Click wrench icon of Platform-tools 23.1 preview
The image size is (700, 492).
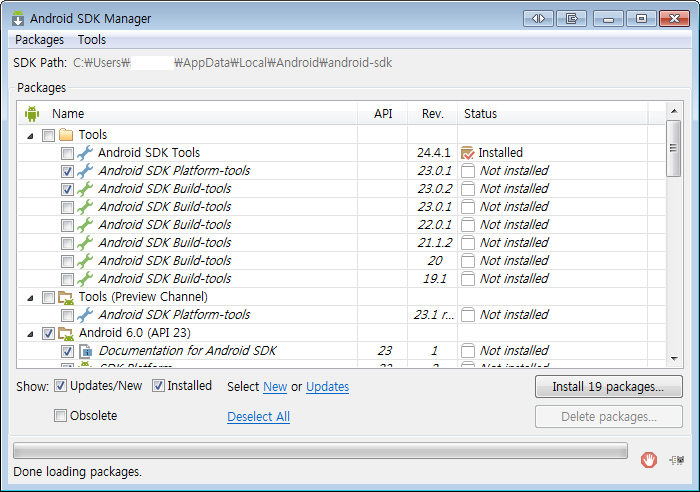pos(85,315)
